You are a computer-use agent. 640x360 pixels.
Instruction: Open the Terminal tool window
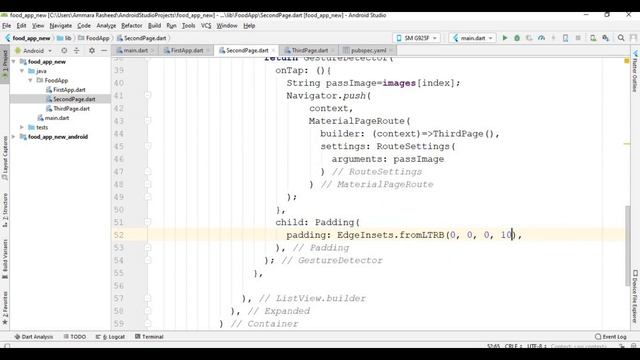(149, 337)
